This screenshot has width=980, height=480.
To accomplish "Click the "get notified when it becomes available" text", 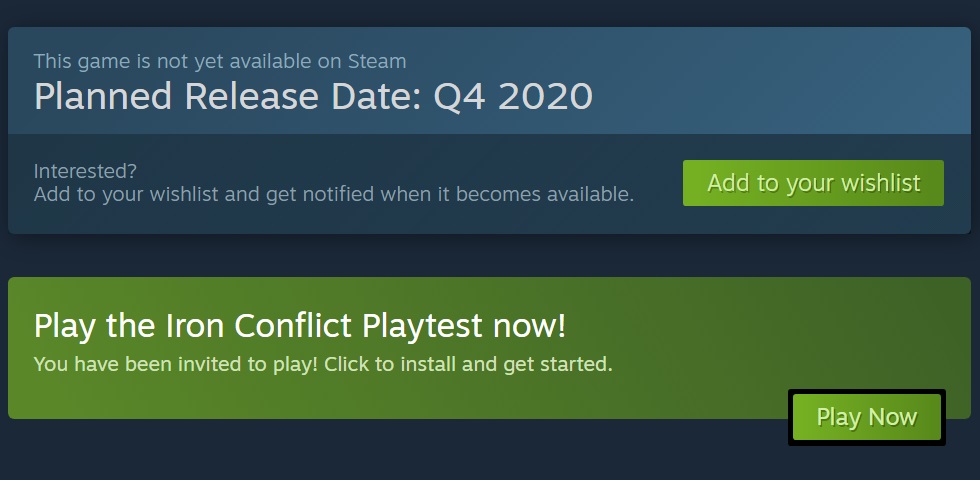I will (x=449, y=194).
